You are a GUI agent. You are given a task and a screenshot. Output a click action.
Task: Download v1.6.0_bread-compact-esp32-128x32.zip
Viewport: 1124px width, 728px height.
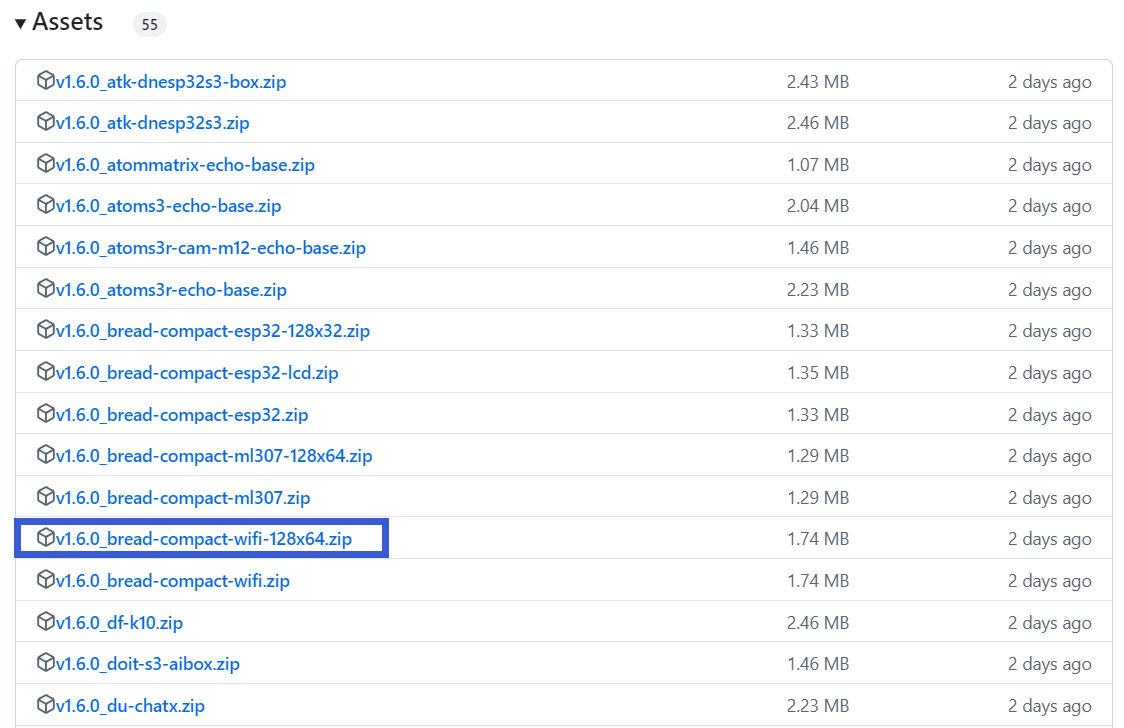point(213,331)
